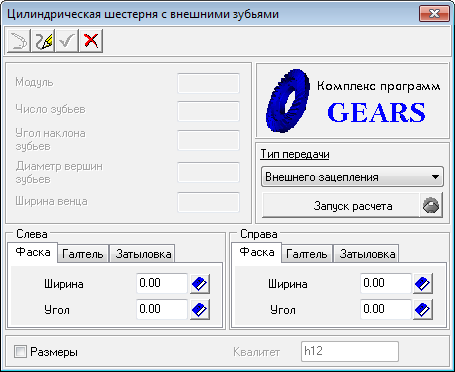Viewport: 455px width, 372px height.
Task: Click the Ширина венца input field
Action: point(208,202)
